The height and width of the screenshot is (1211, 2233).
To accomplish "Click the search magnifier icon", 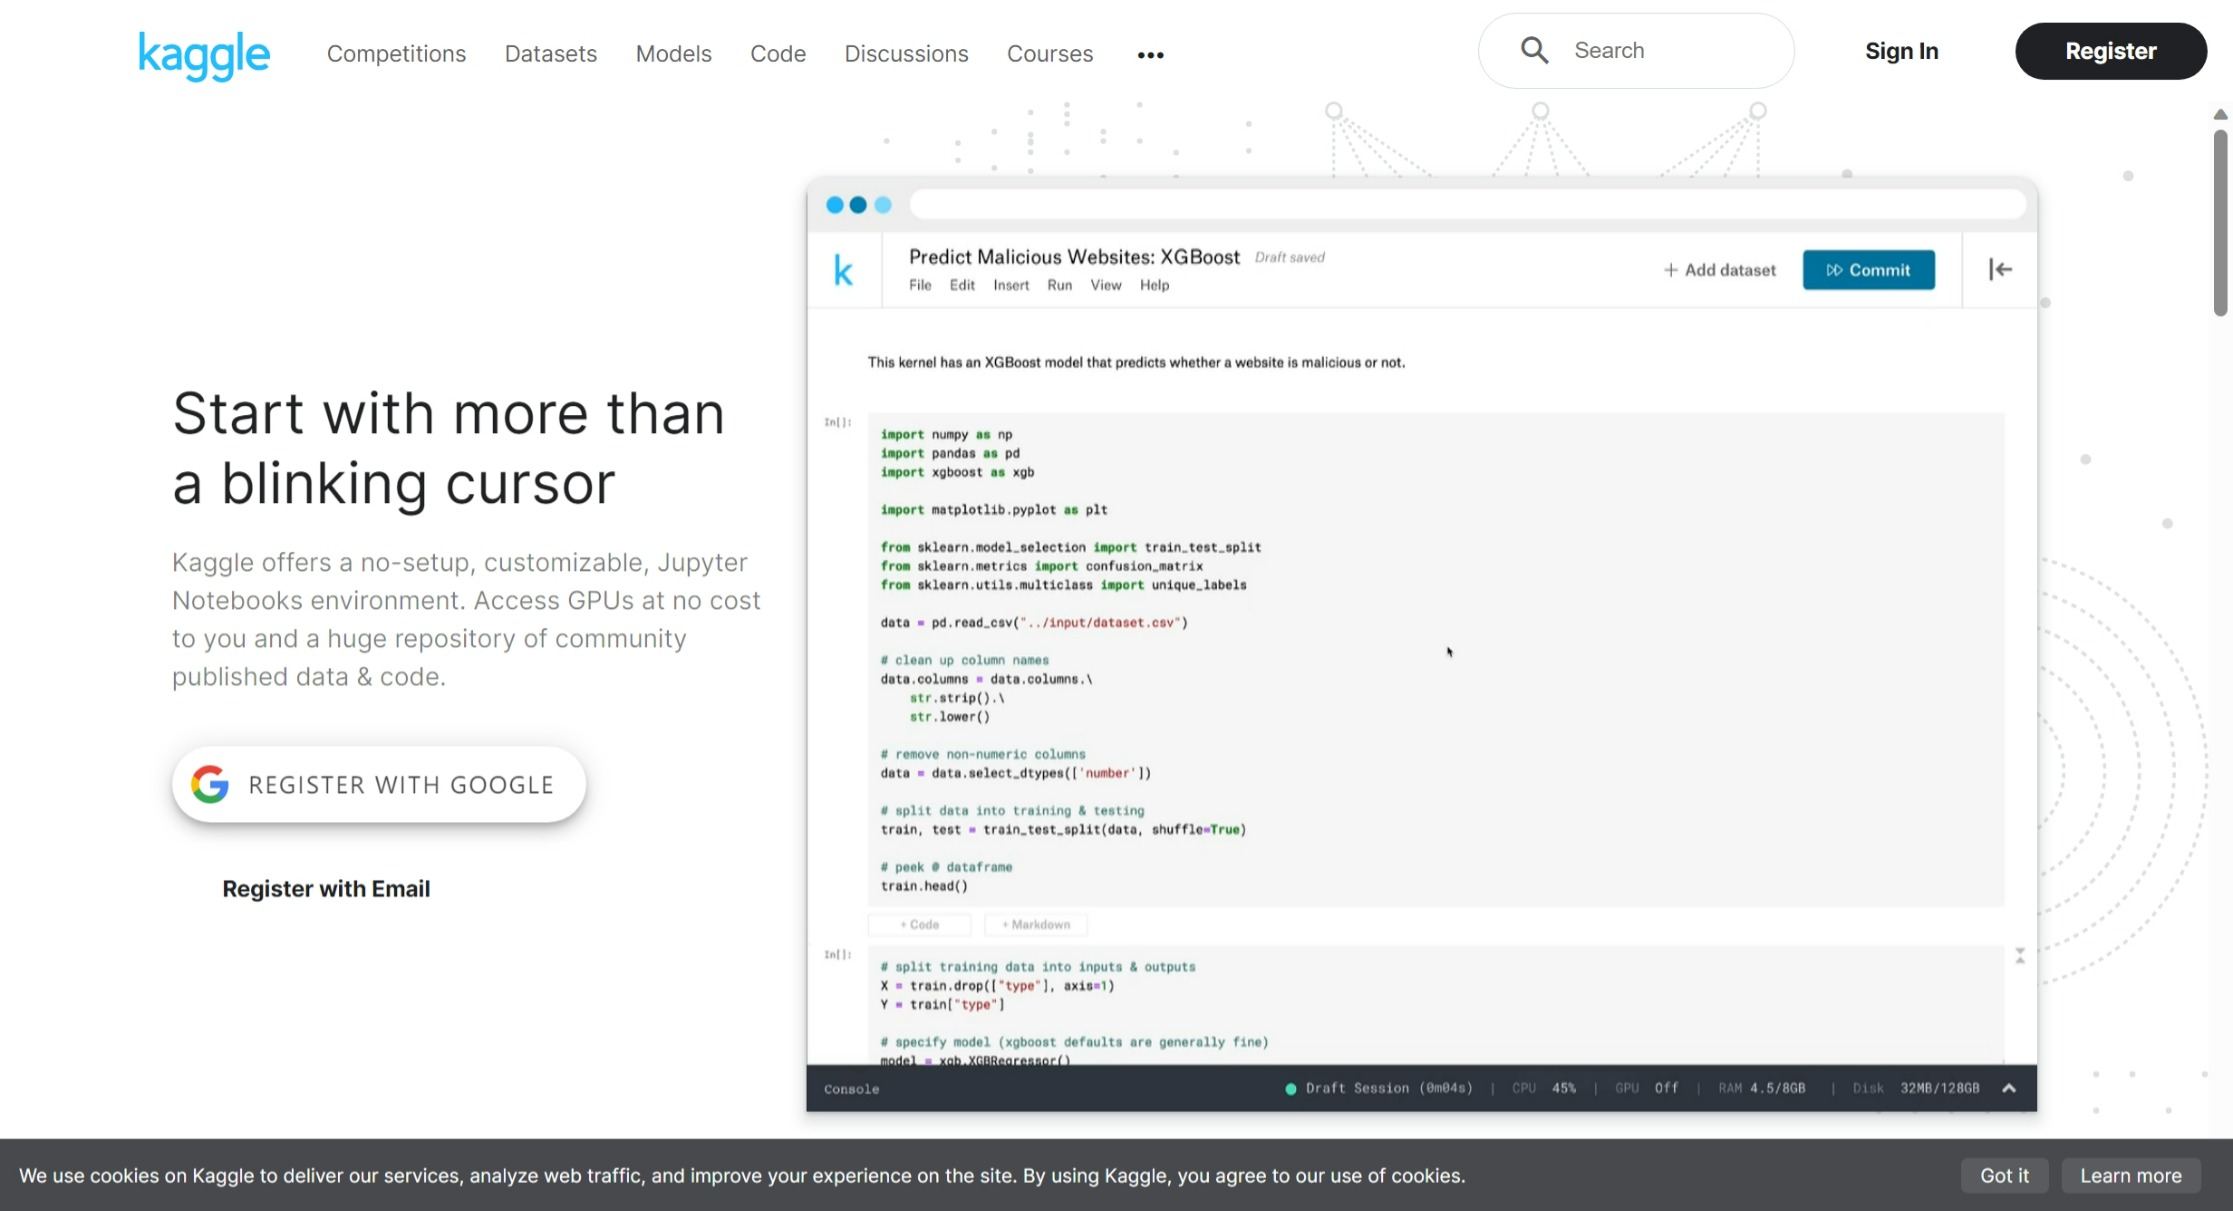I will pos(1534,51).
